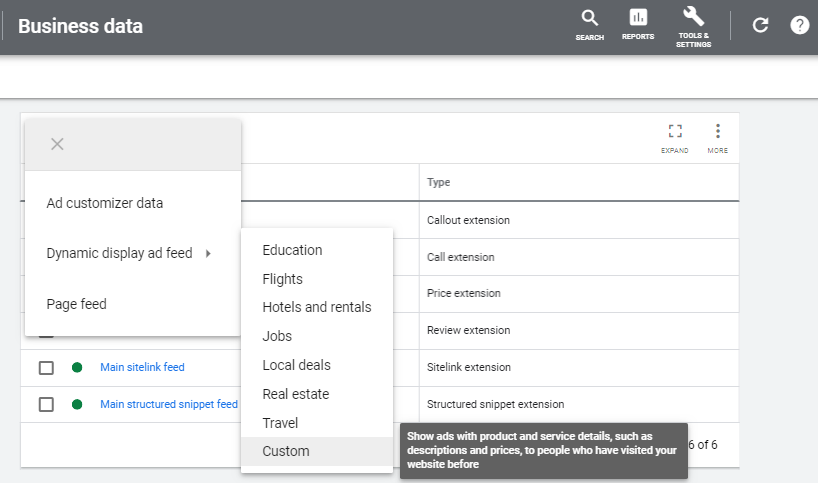This screenshot has width=818, height=483.
Task: Expand the table to full screen
Action: 675,137
